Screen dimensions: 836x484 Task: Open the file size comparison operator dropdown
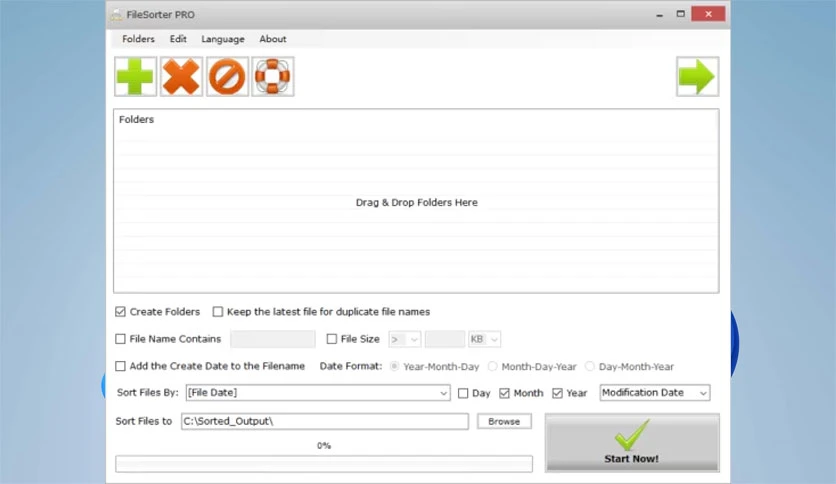coord(405,339)
